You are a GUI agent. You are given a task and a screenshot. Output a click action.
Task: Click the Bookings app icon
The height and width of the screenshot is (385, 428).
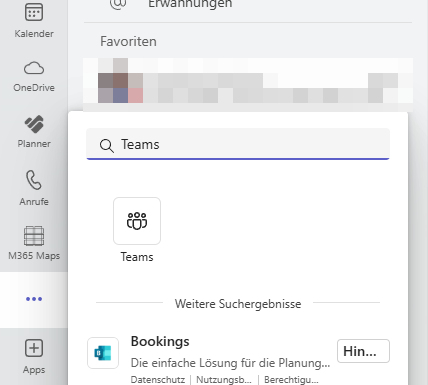click(x=103, y=353)
